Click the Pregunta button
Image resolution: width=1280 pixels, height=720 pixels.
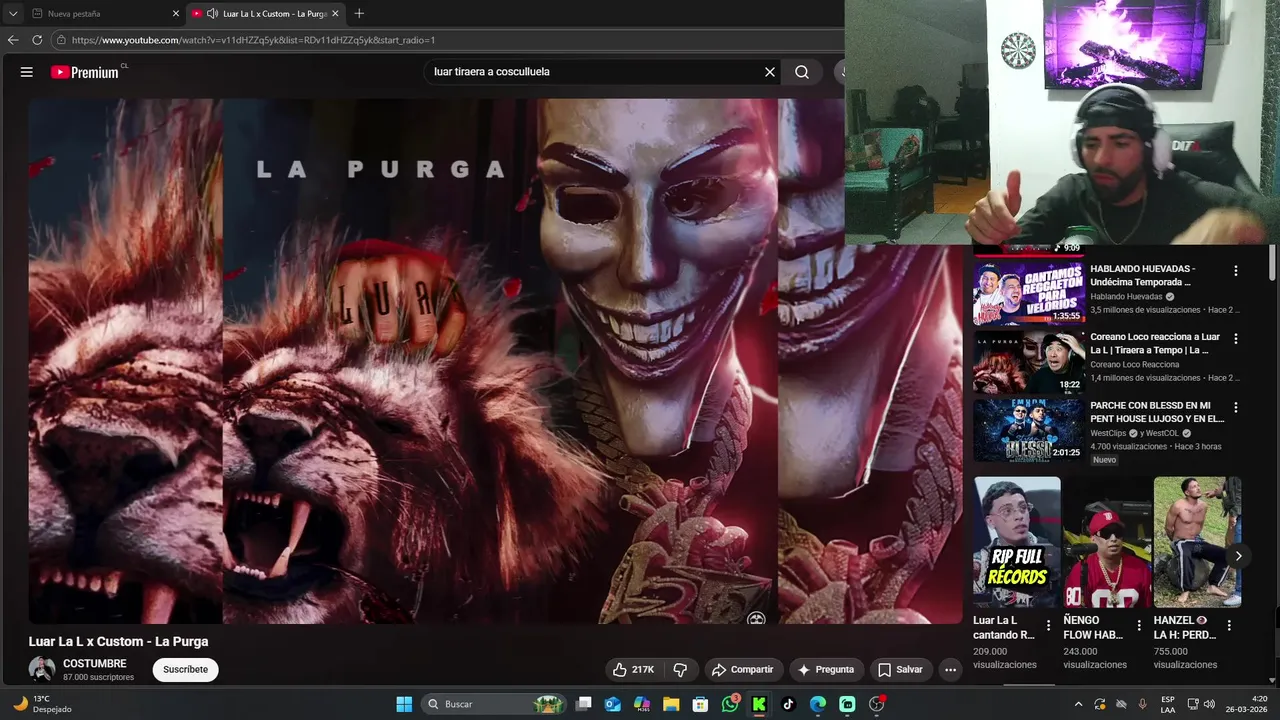826,669
